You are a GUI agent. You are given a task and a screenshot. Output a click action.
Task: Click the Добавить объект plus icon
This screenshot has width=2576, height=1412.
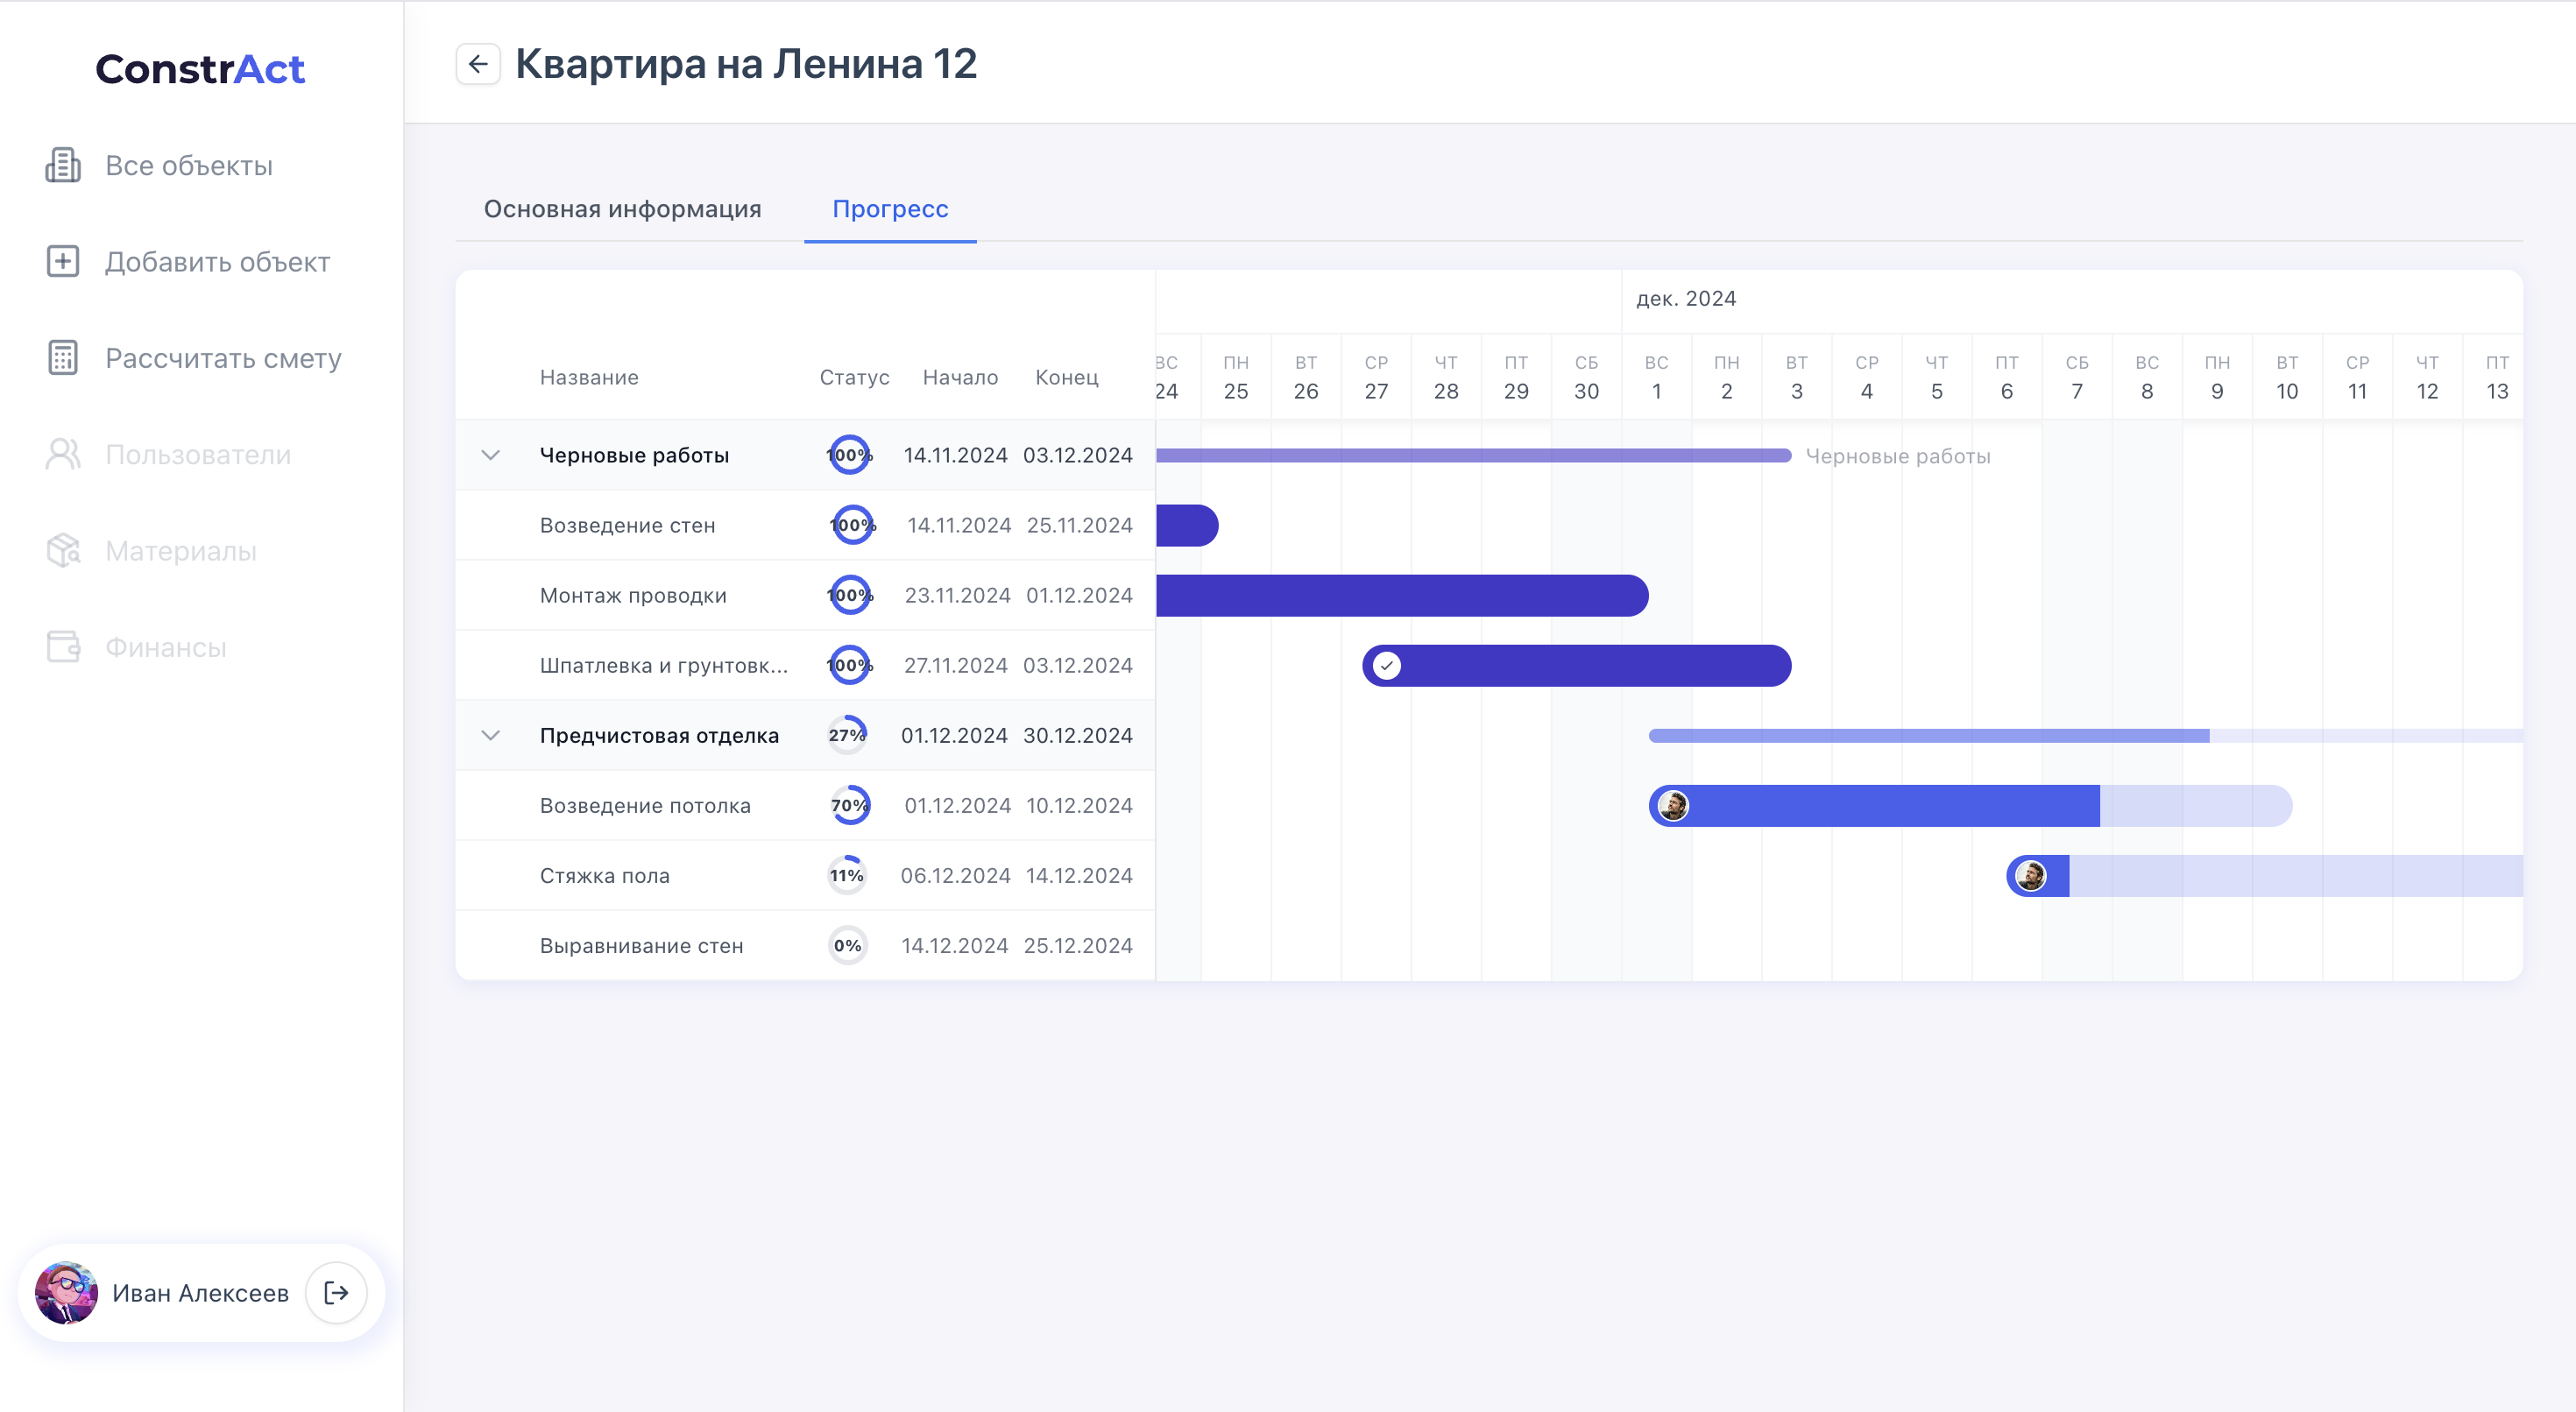(63, 261)
